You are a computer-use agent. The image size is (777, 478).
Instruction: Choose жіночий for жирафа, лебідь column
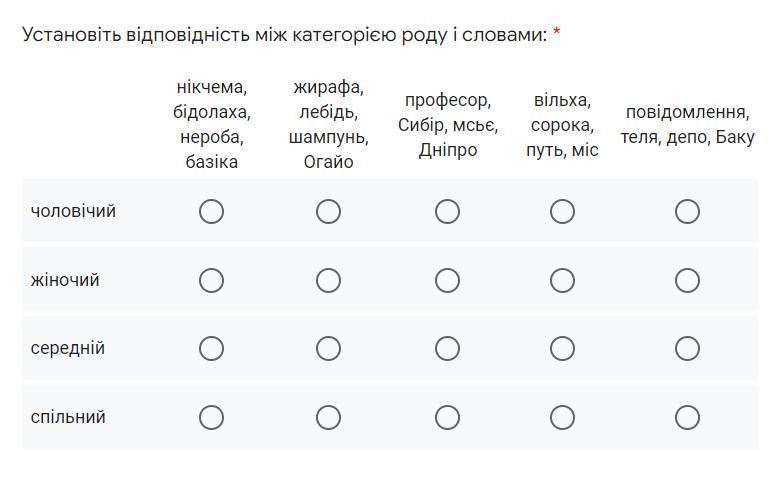(x=329, y=280)
